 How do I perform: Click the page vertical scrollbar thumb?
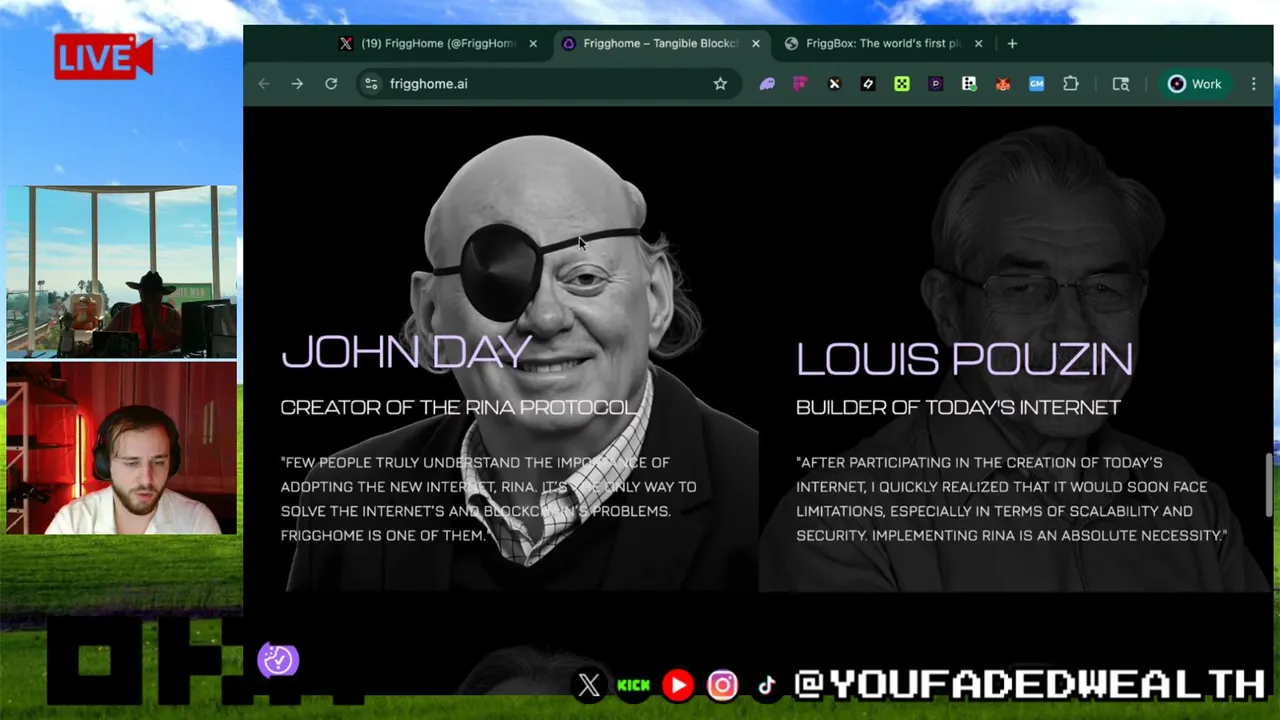coord(1269,487)
